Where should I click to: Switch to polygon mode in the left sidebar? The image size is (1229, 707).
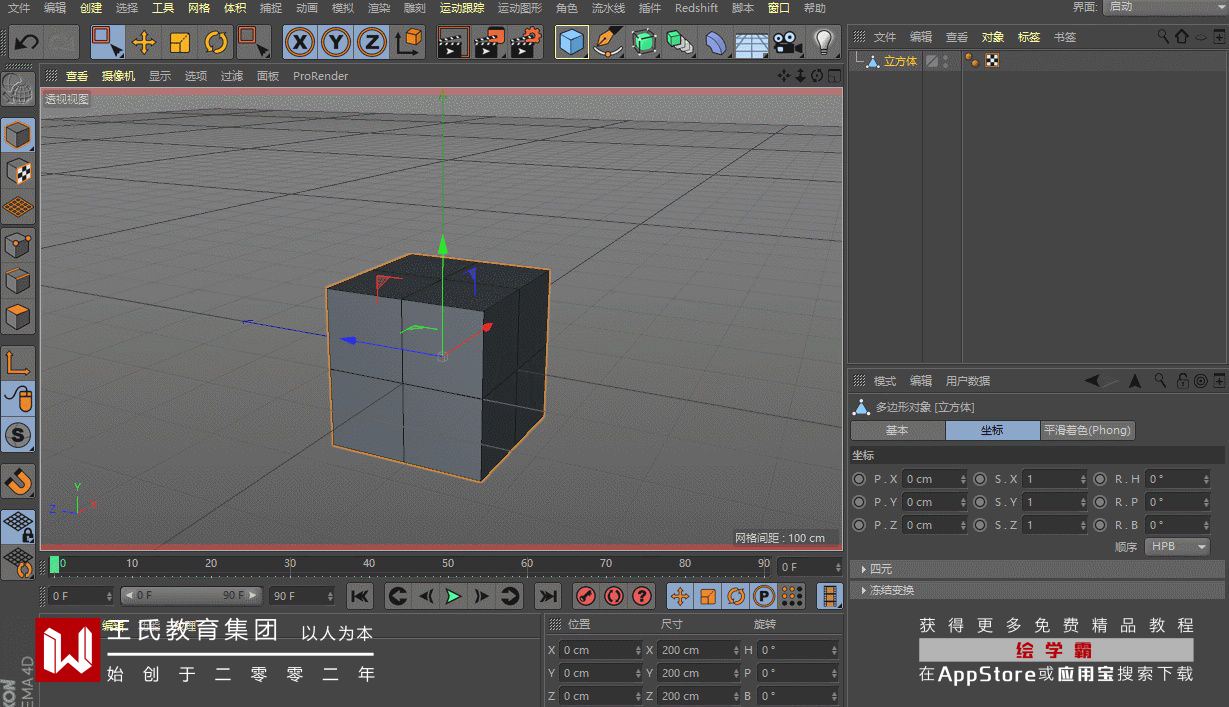pos(18,318)
